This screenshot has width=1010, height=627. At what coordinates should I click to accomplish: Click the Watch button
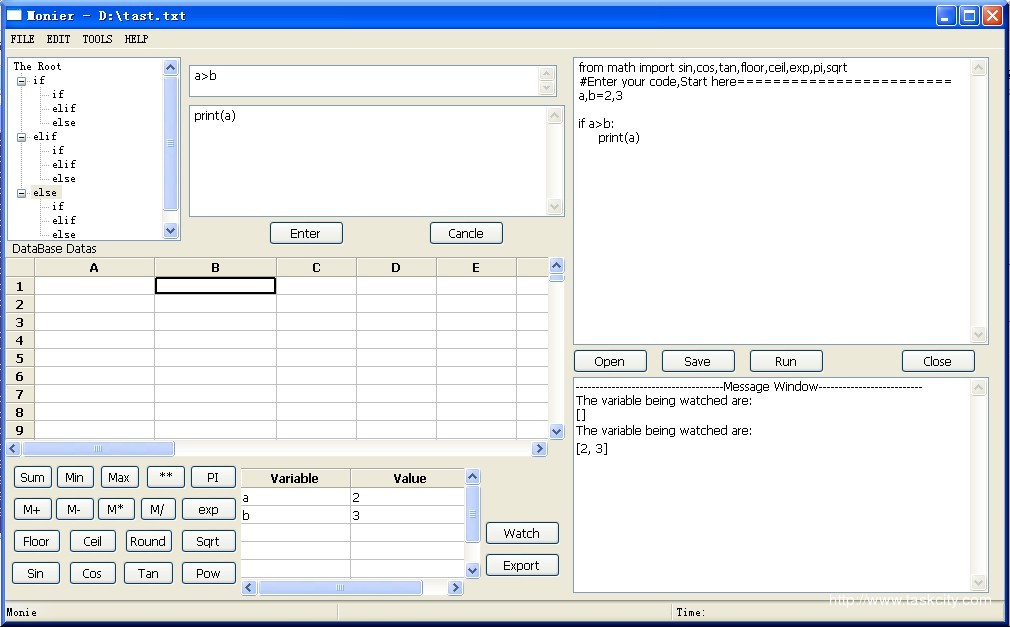coord(521,533)
